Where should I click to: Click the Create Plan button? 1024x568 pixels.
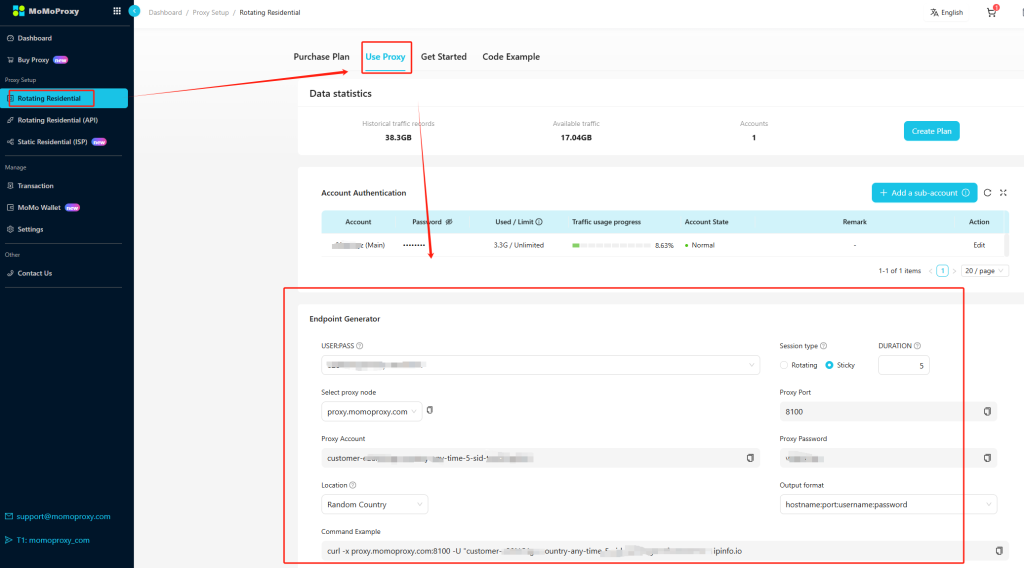coord(931,131)
